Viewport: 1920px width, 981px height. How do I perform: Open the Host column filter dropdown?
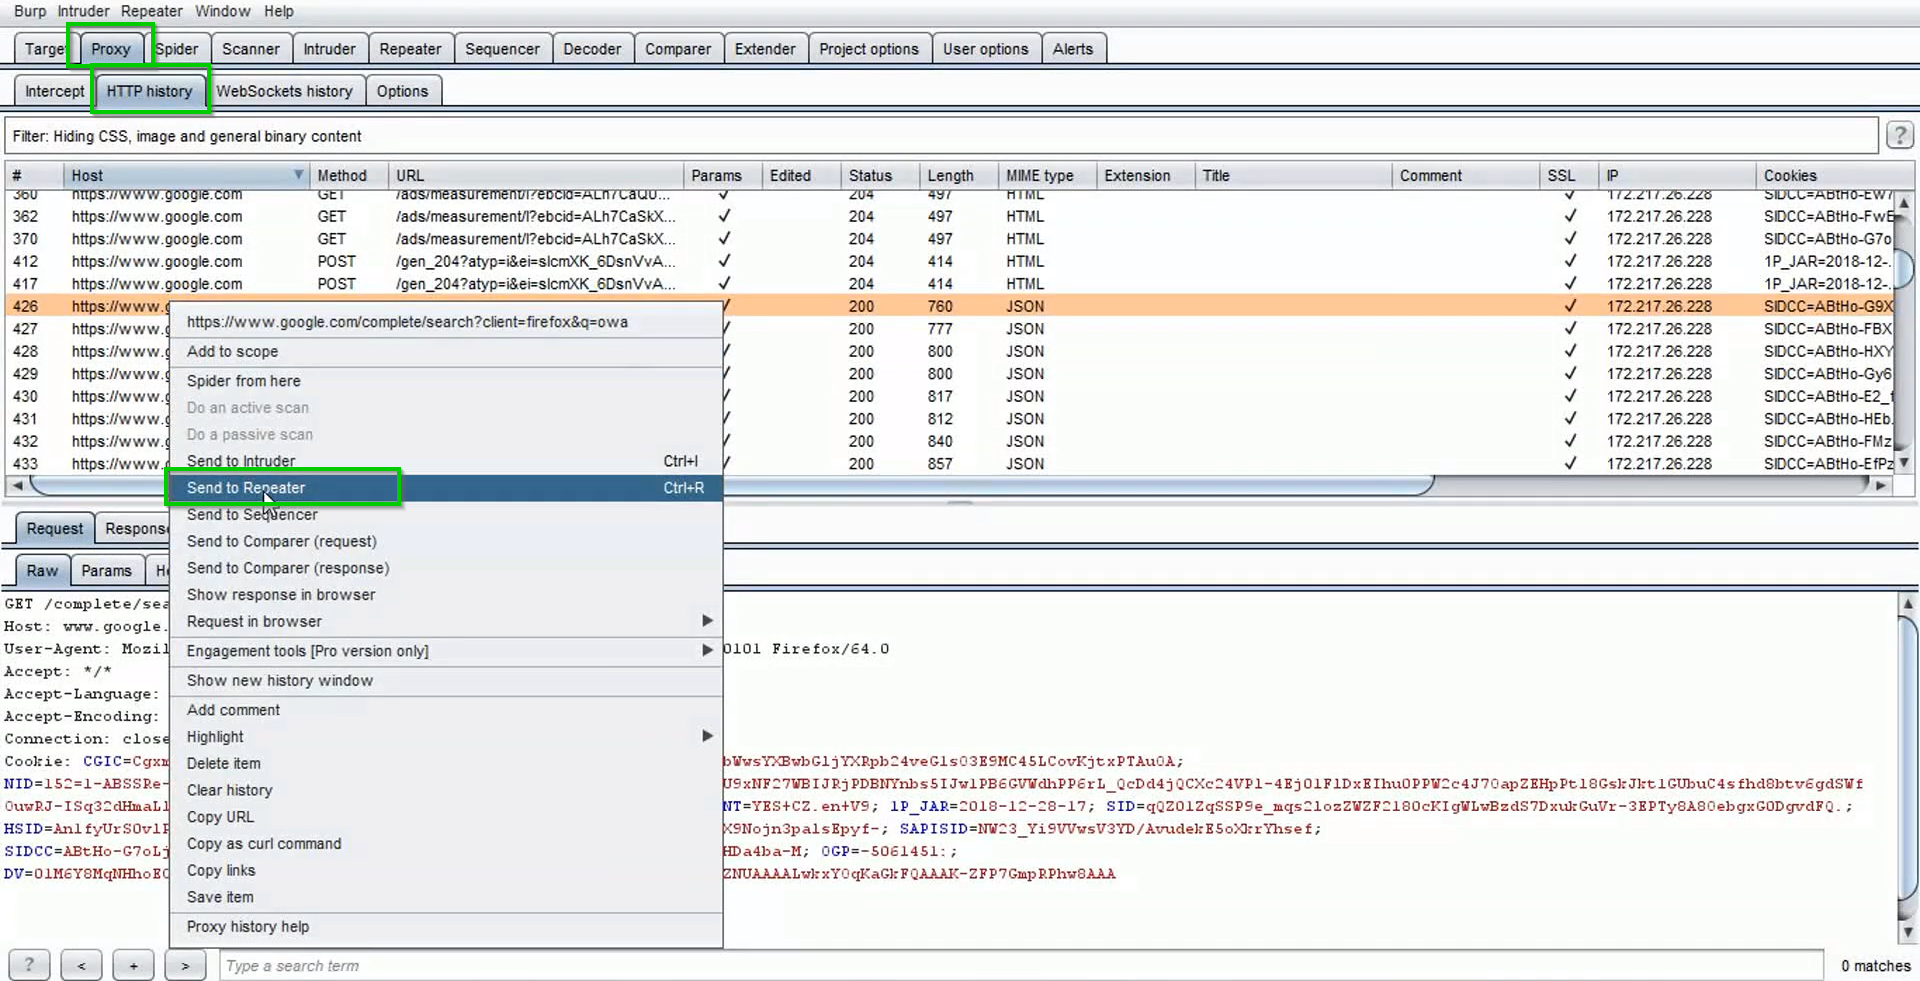coord(298,175)
